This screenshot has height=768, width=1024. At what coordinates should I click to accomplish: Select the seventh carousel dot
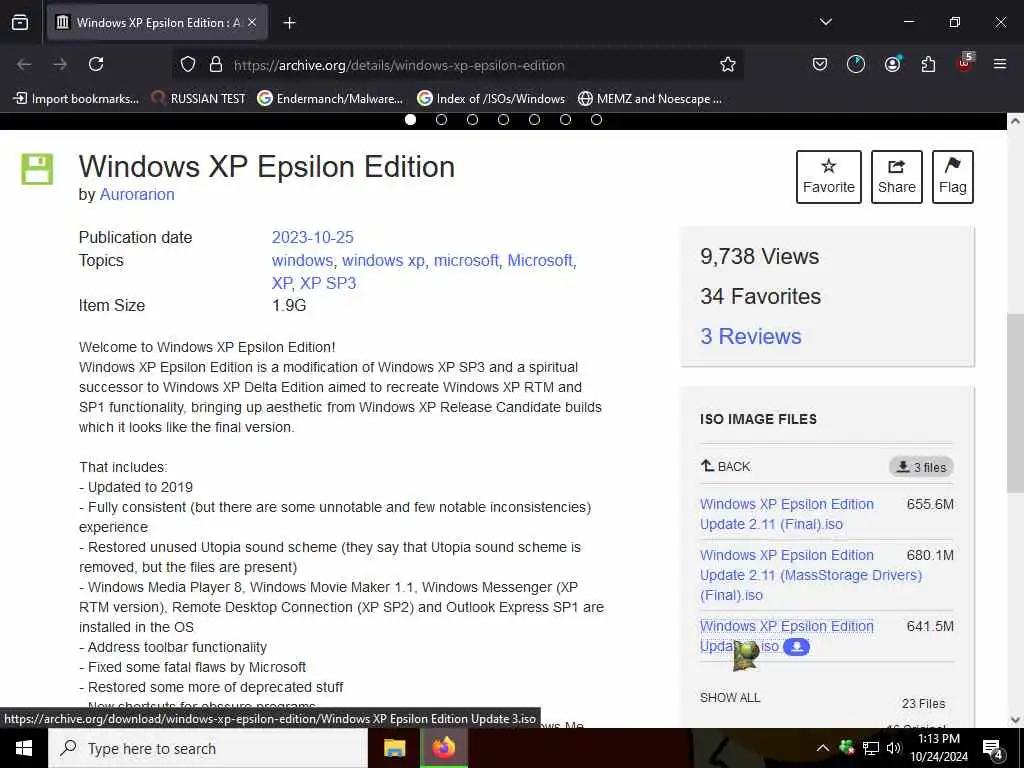pos(596,120)
